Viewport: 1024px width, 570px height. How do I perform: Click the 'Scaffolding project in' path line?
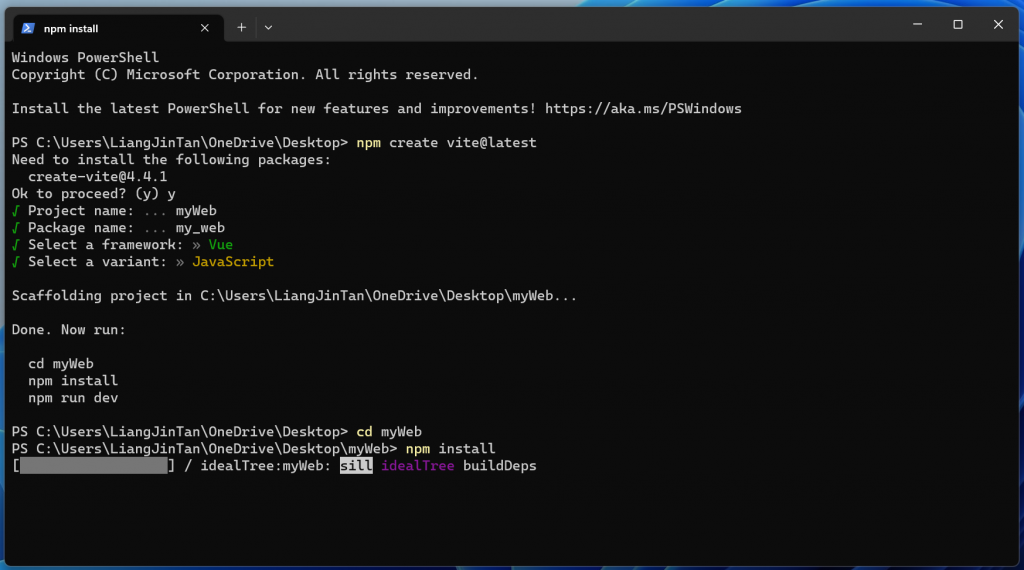(294, 296)
